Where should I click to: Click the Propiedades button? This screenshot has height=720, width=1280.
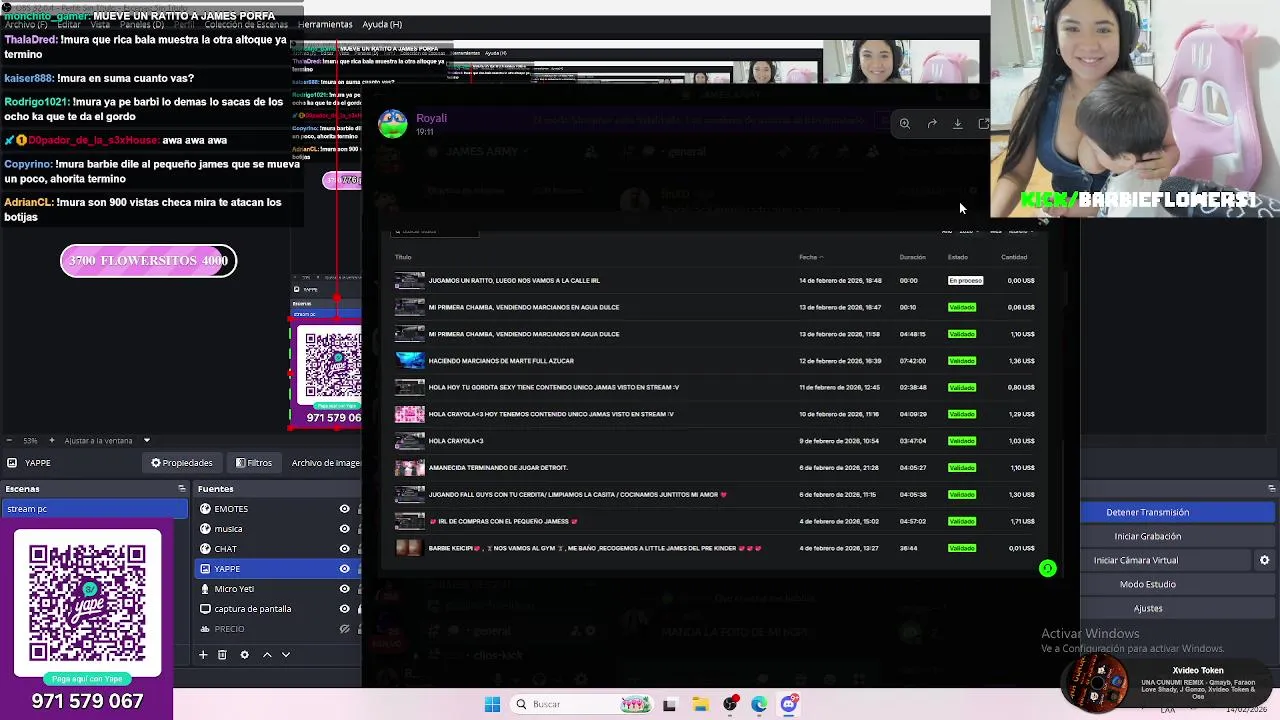coord(182,463)
